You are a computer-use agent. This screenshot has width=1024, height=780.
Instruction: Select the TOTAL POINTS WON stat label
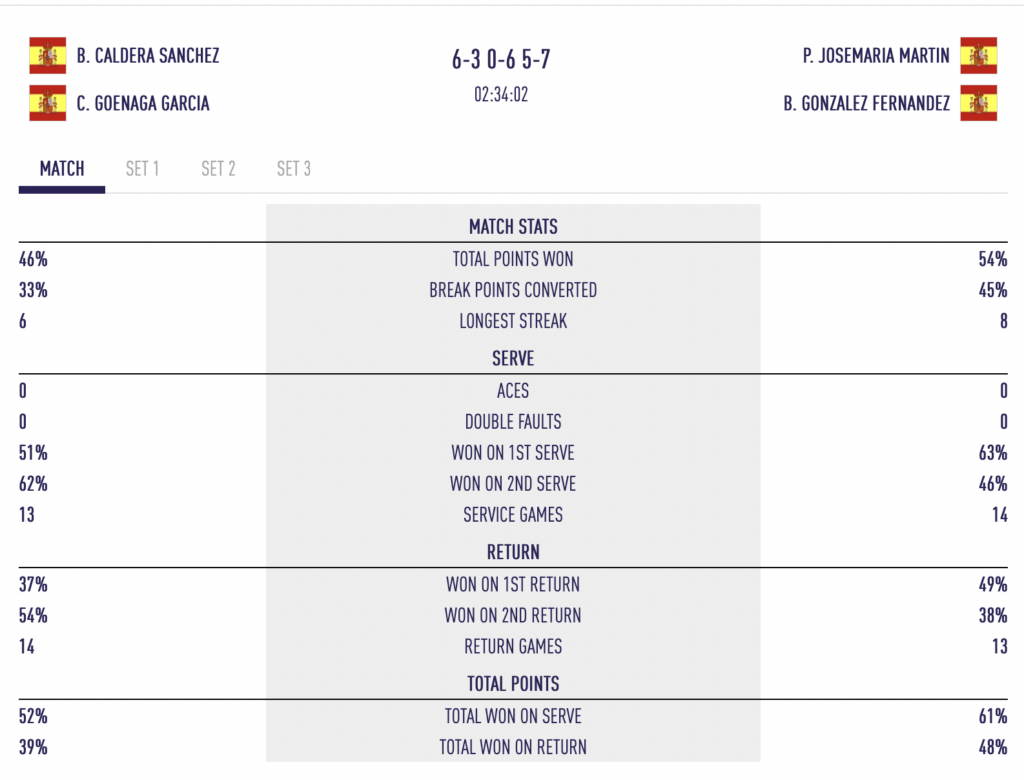point(513,259)
